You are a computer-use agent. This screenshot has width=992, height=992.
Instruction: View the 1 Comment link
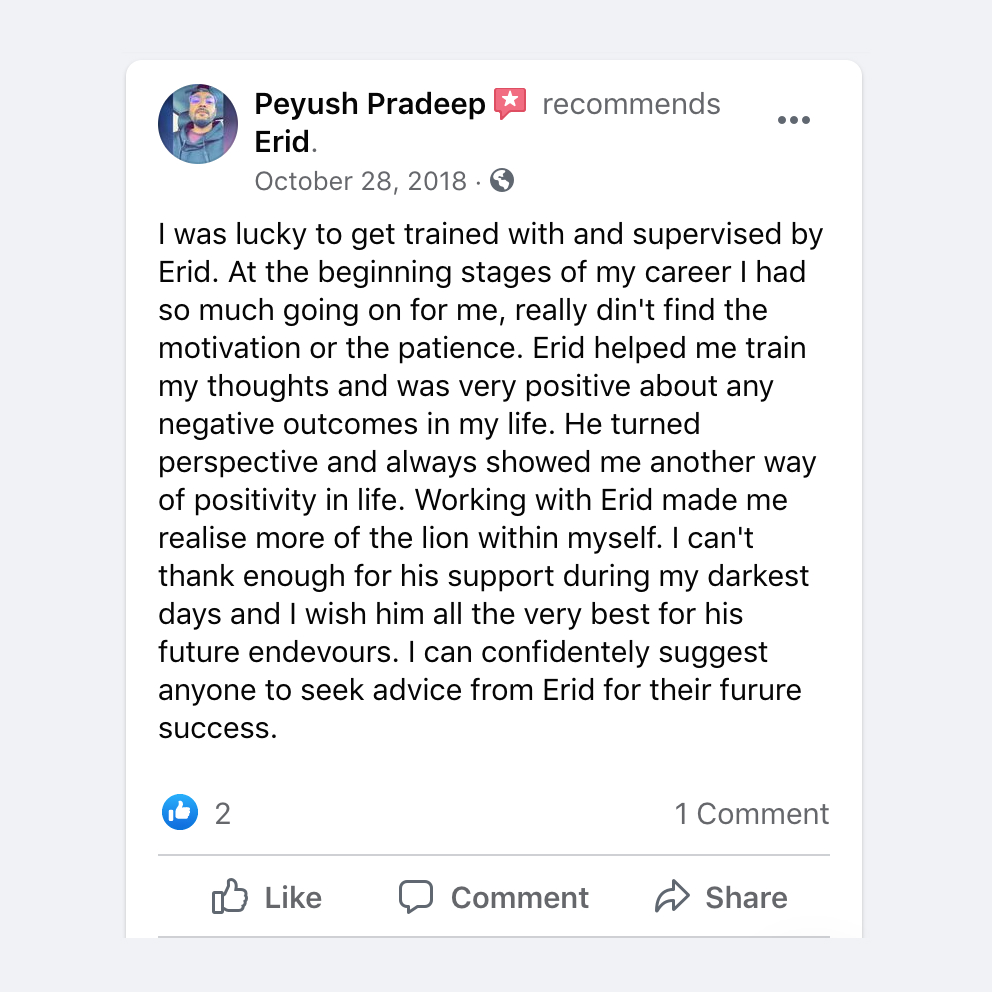[x=751, y=813]
